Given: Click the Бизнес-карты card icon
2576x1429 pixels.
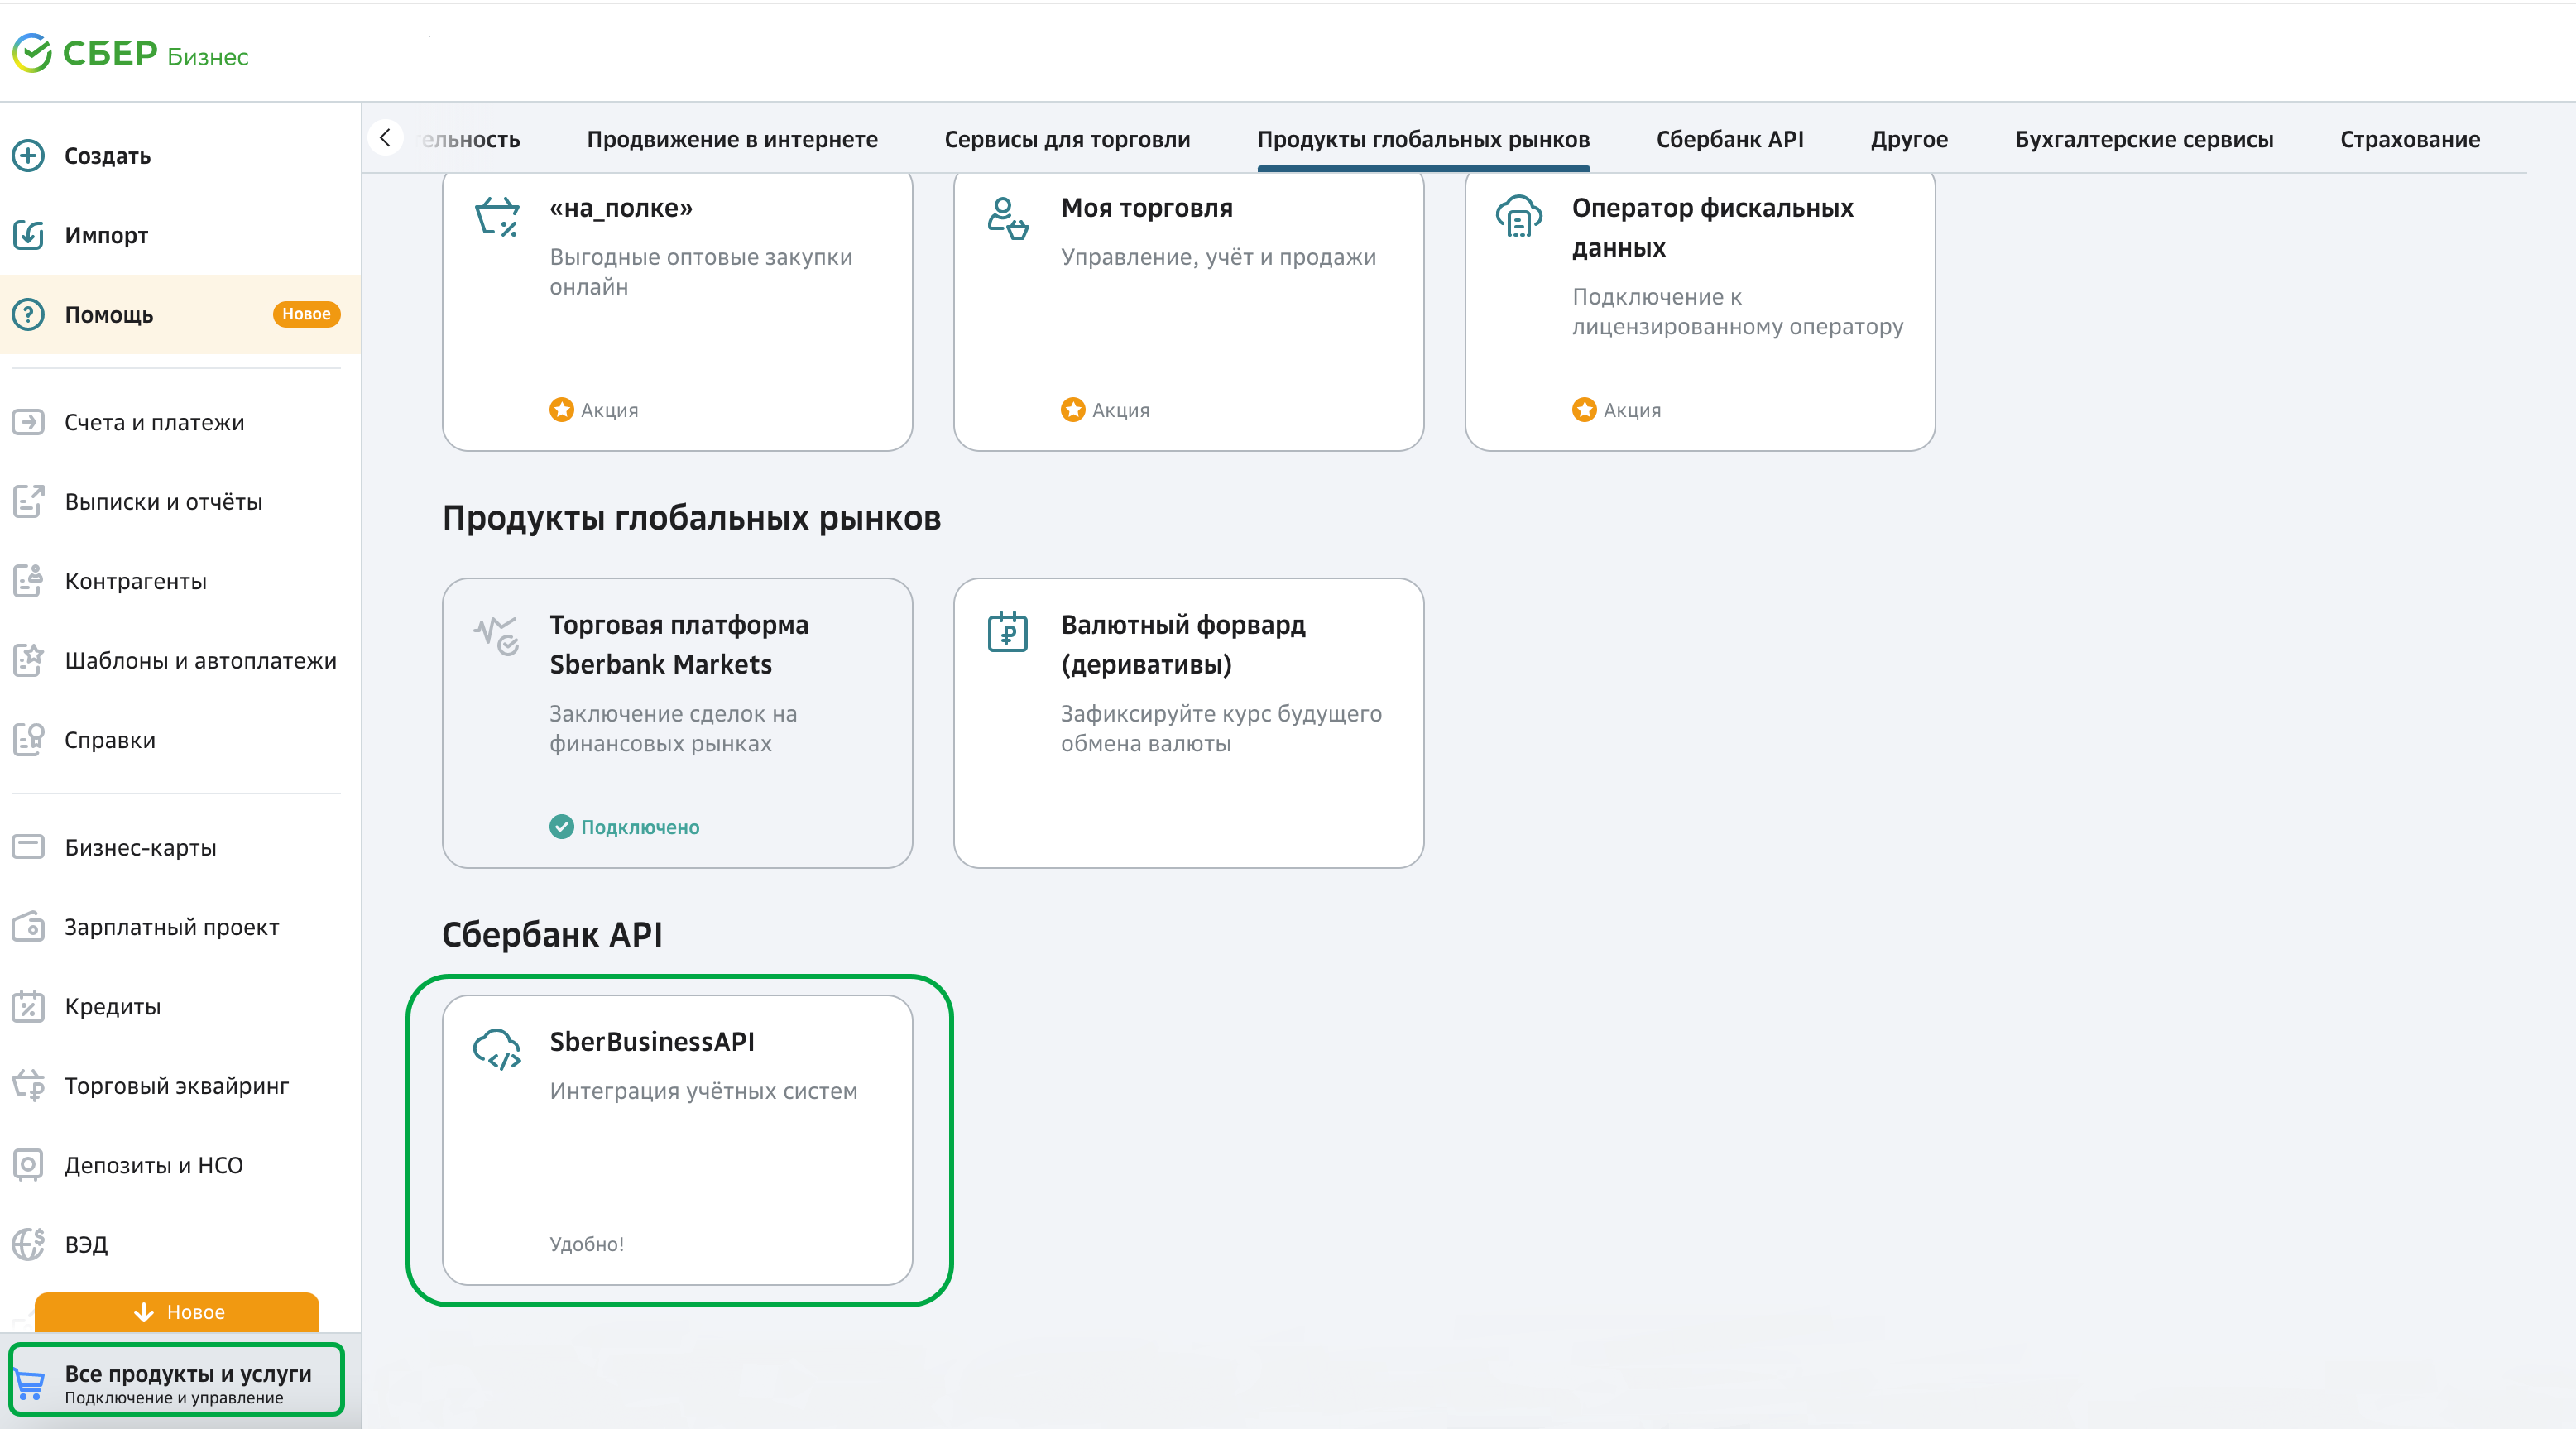Looking at the screenshot, I should point(28,847).
